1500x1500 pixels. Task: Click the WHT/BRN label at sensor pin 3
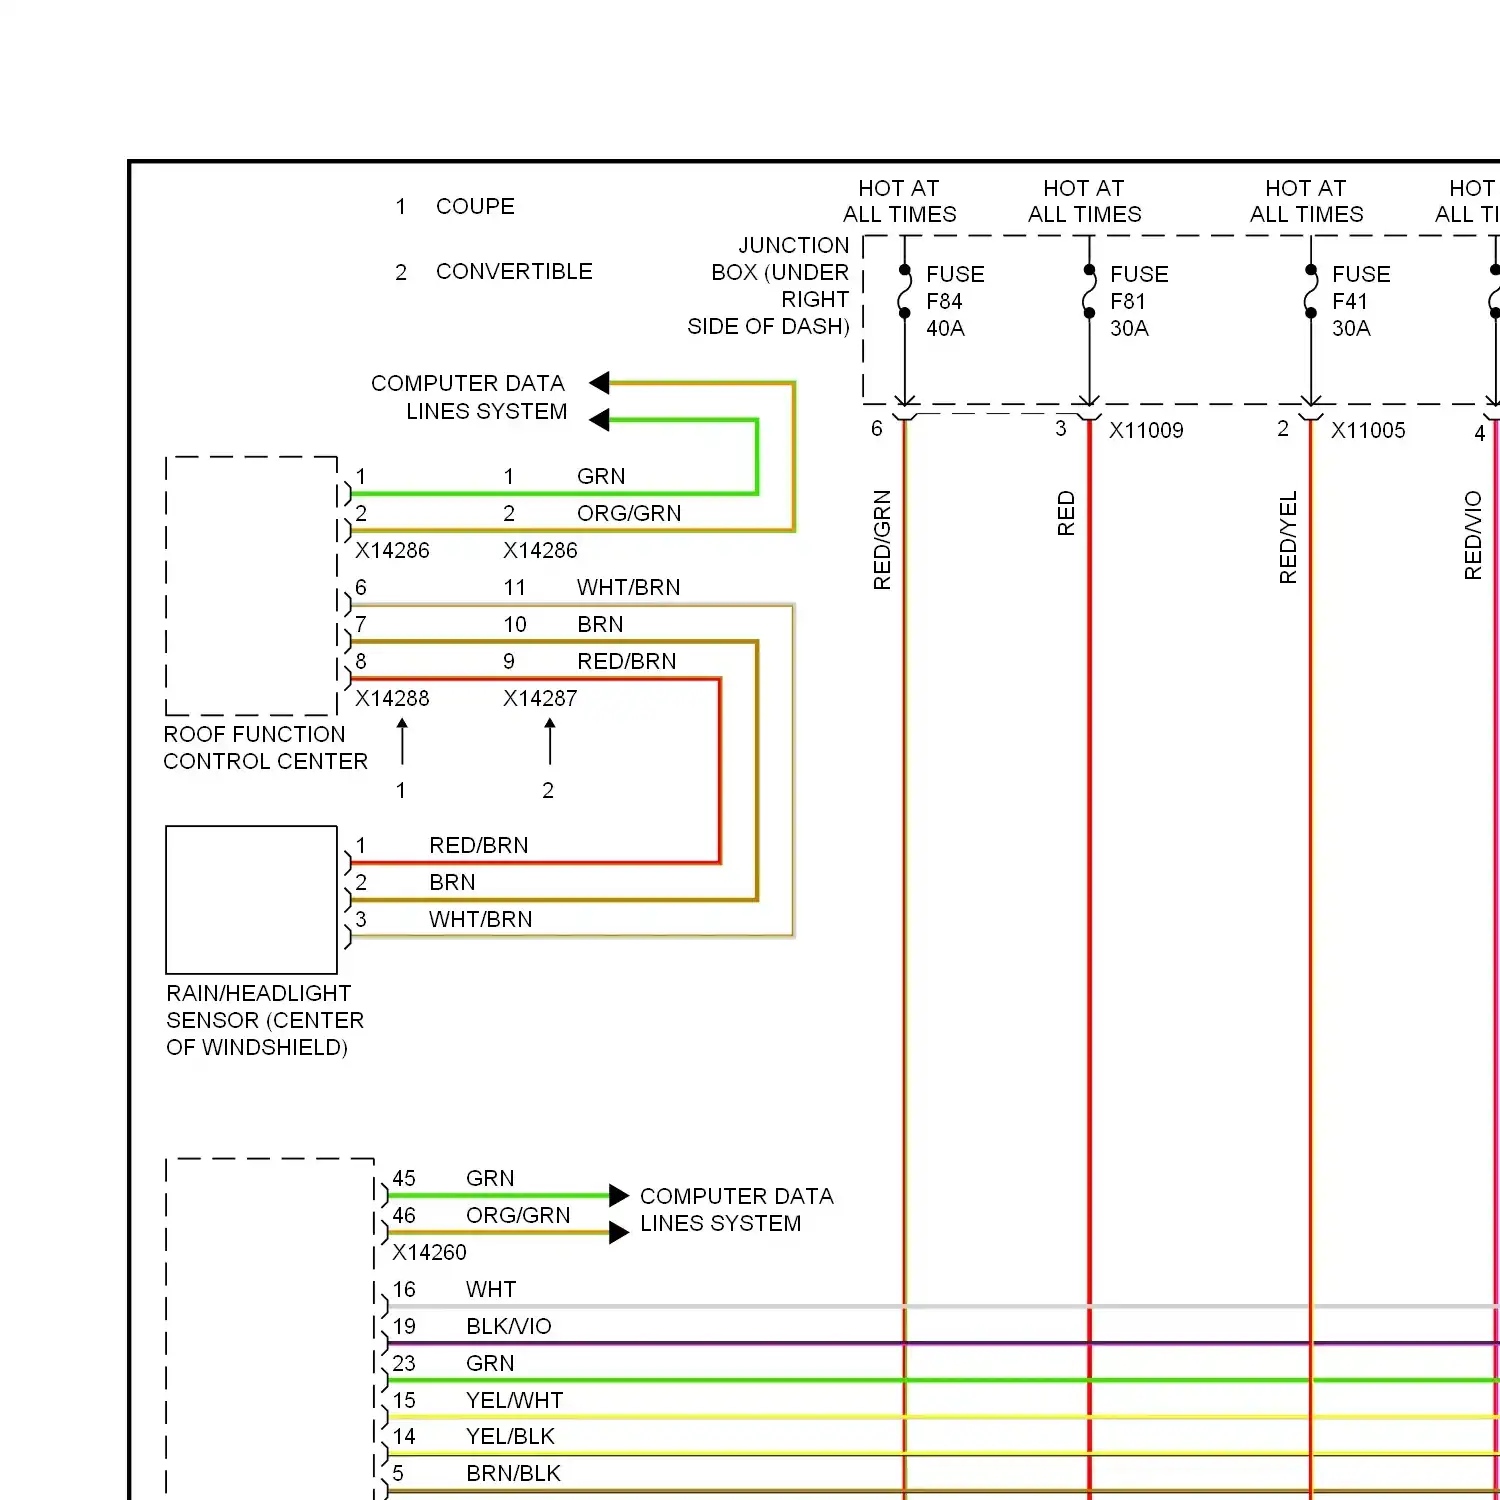480,919
